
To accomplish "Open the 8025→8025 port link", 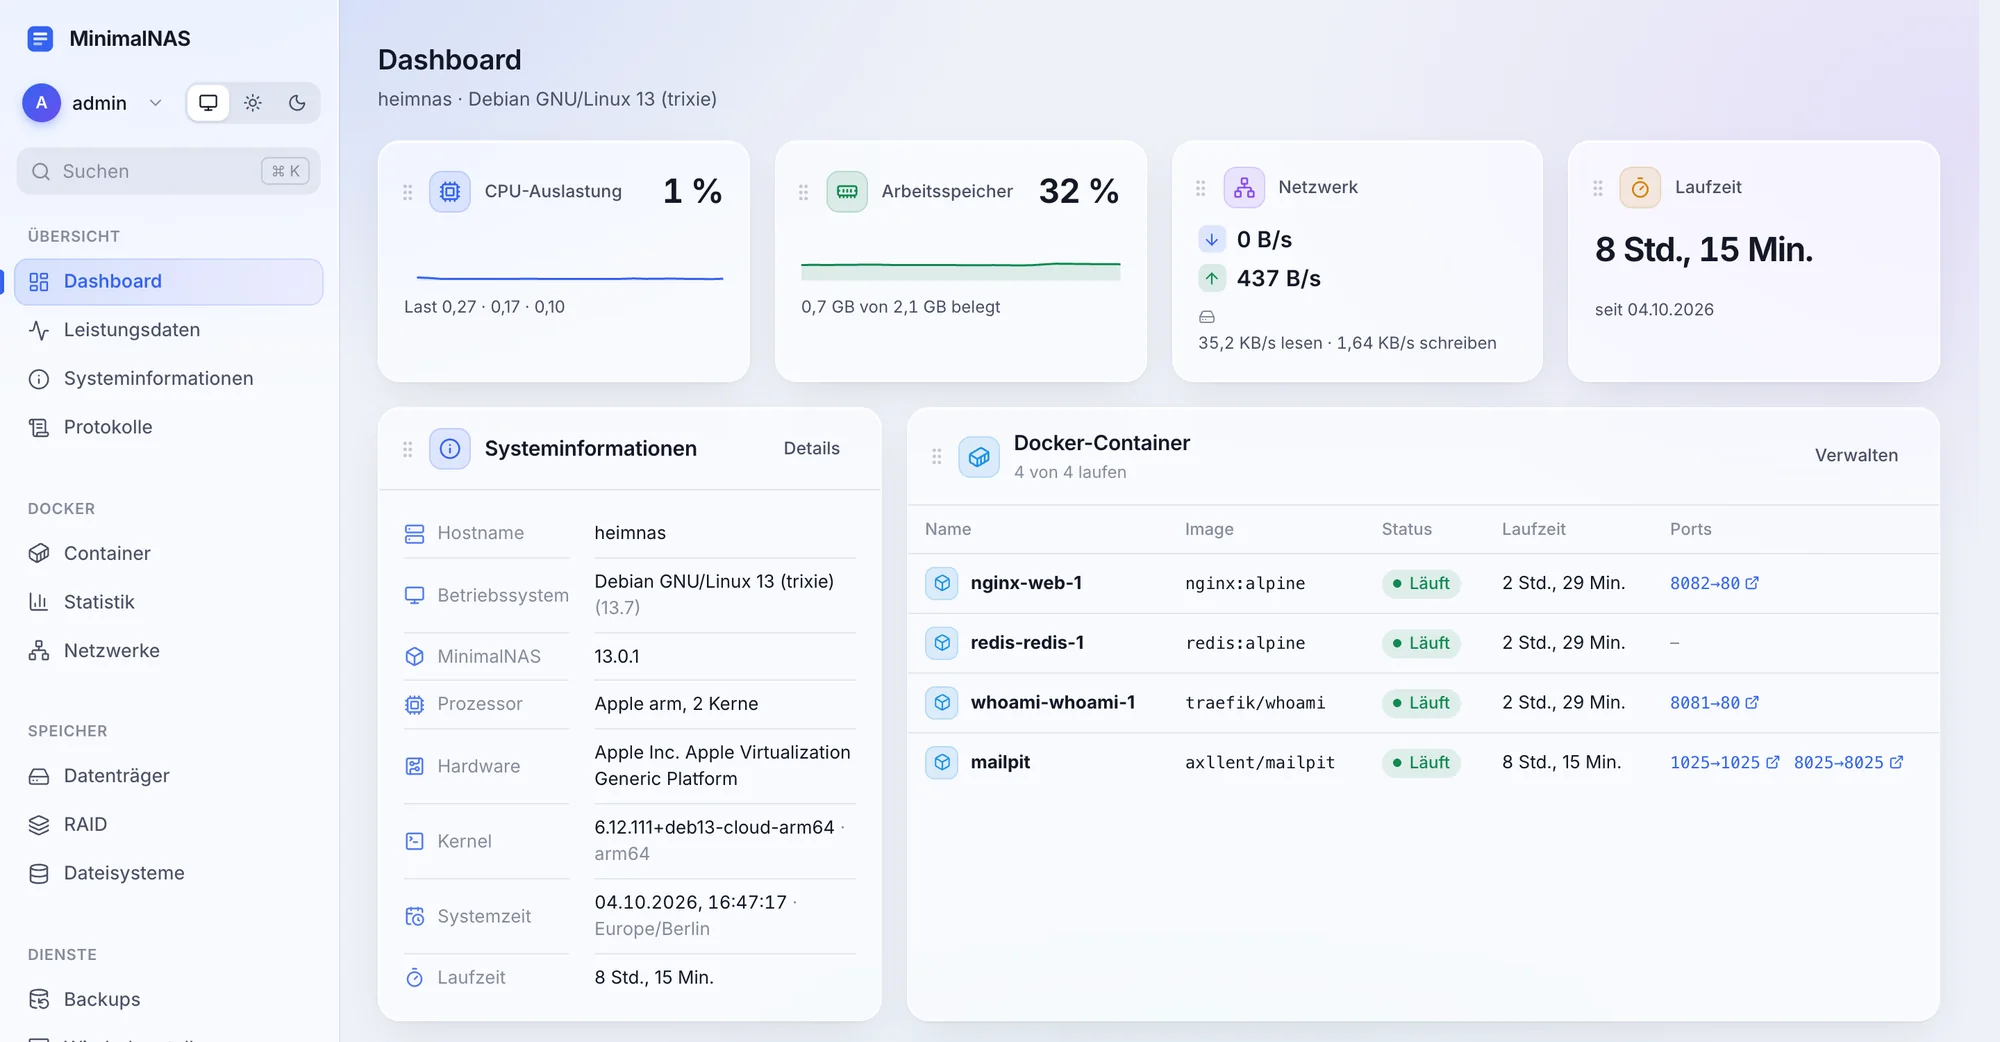I will (x=1848, y=763).
